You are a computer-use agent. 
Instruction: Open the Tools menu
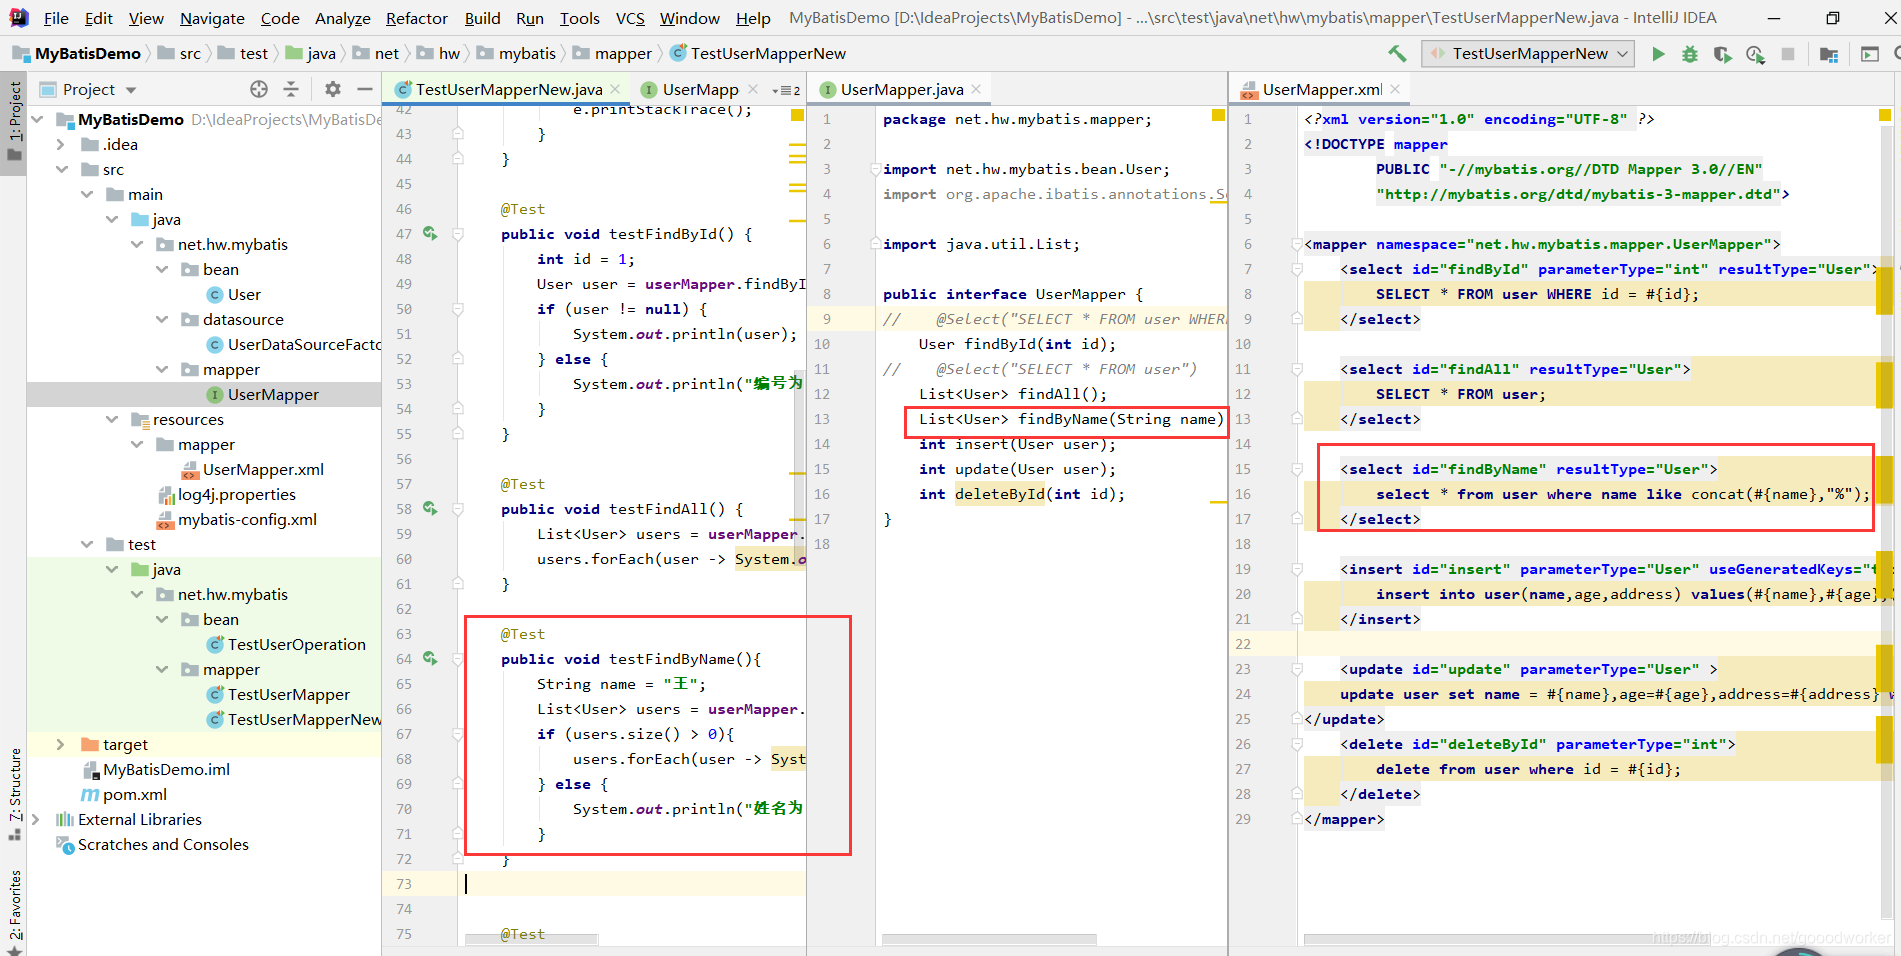pyautogui.click(x=580, y=18)
